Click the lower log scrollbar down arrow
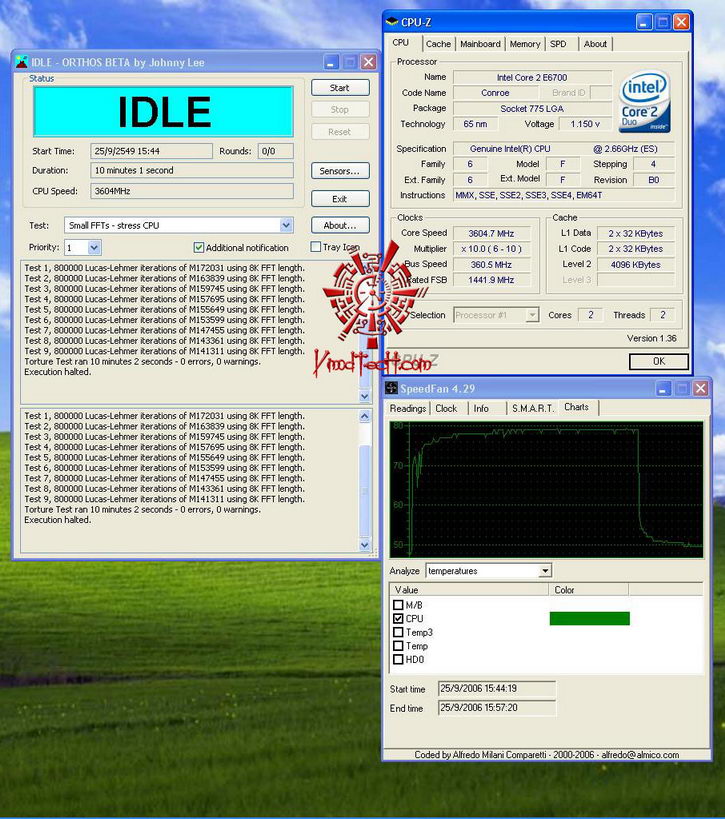725x819 pixels. point(365,545)
